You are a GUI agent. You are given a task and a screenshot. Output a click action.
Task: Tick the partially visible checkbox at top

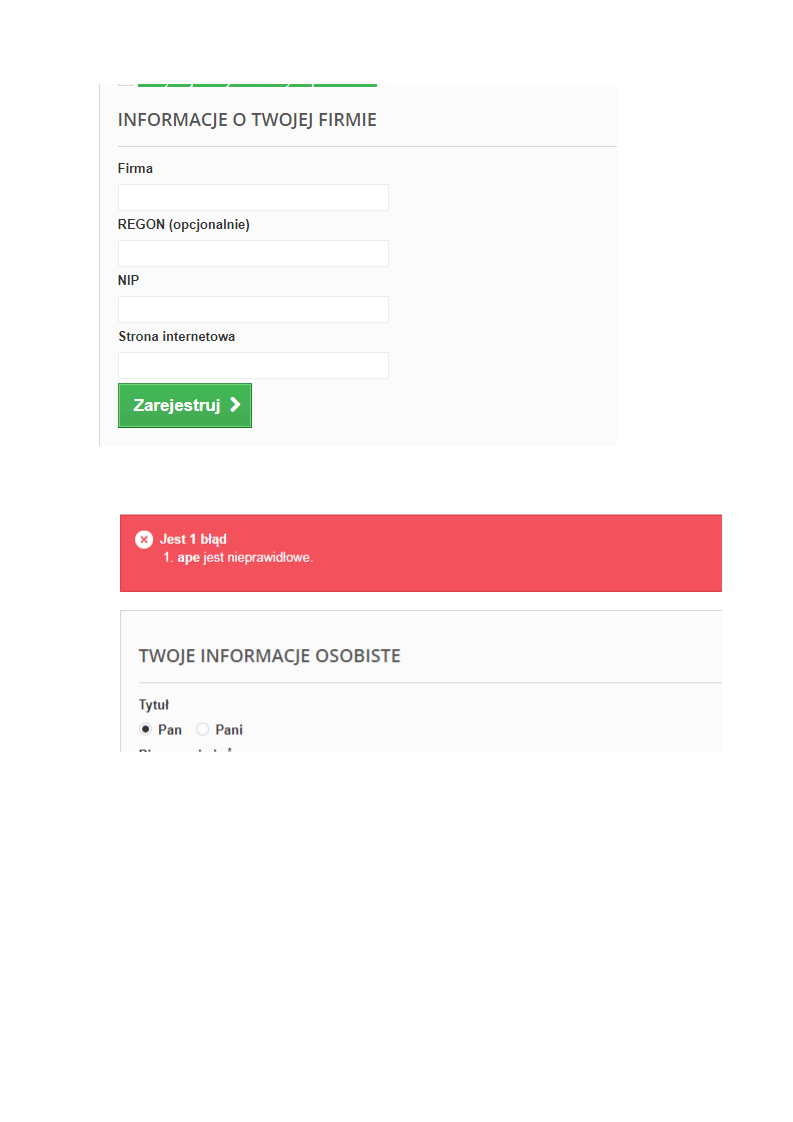125,84
